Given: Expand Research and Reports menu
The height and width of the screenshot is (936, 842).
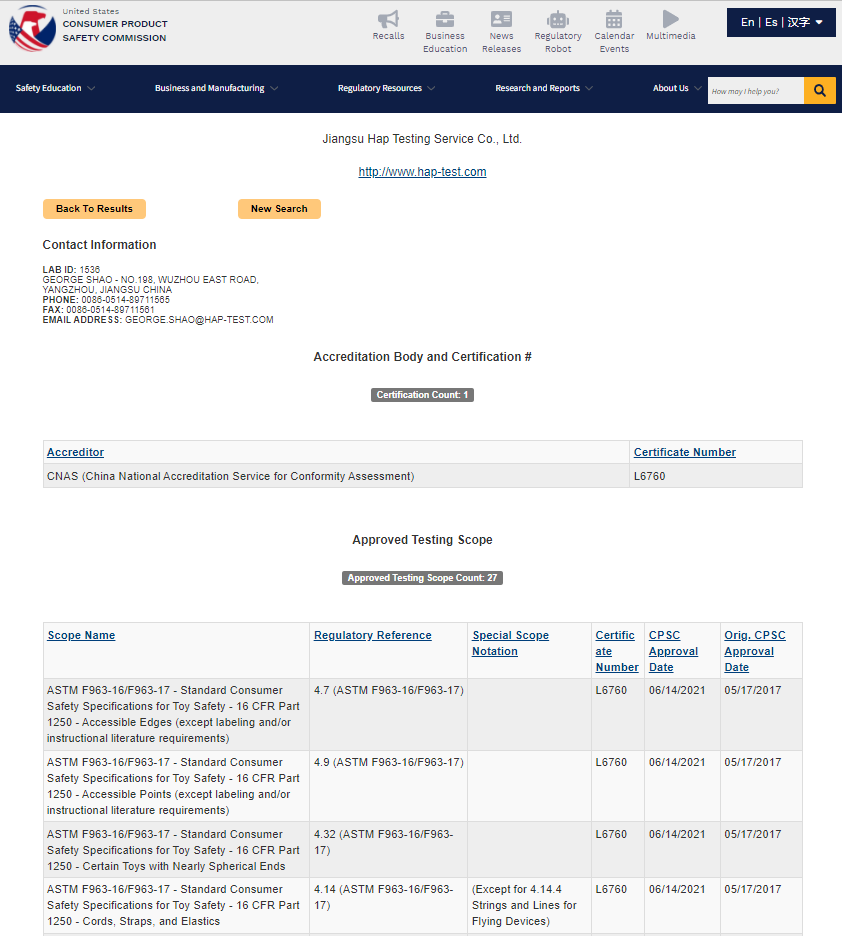Looking at the screenshot, I should [x=544, y=88].
